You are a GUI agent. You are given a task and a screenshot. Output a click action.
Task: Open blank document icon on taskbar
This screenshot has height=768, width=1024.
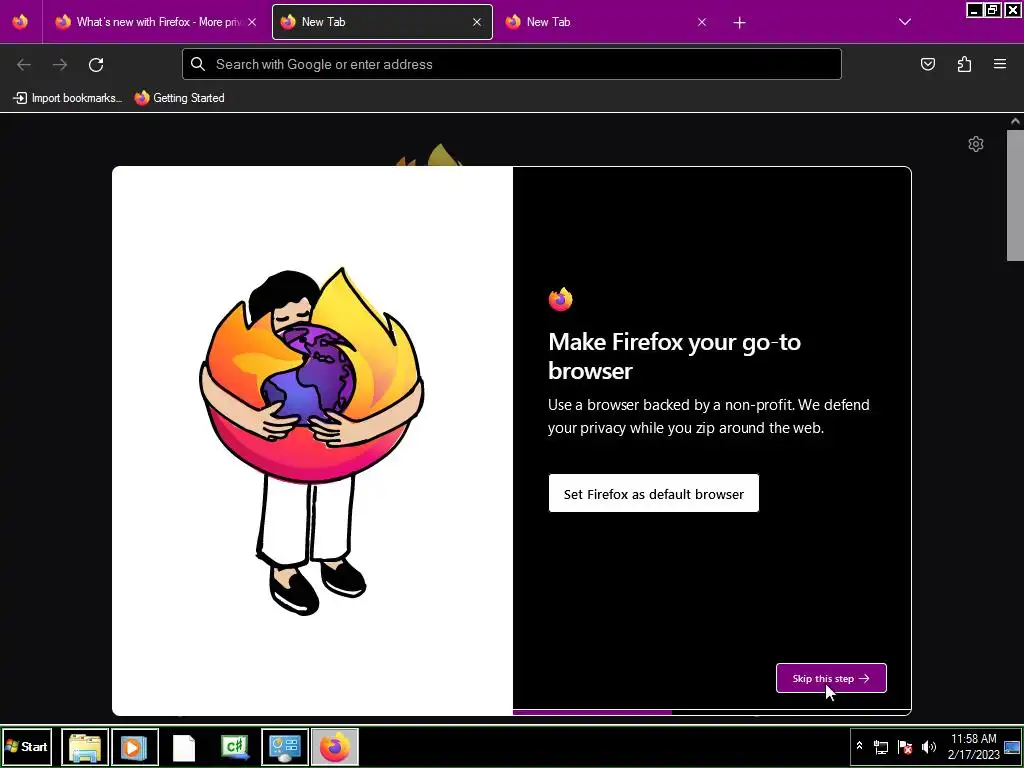(184, 748)
